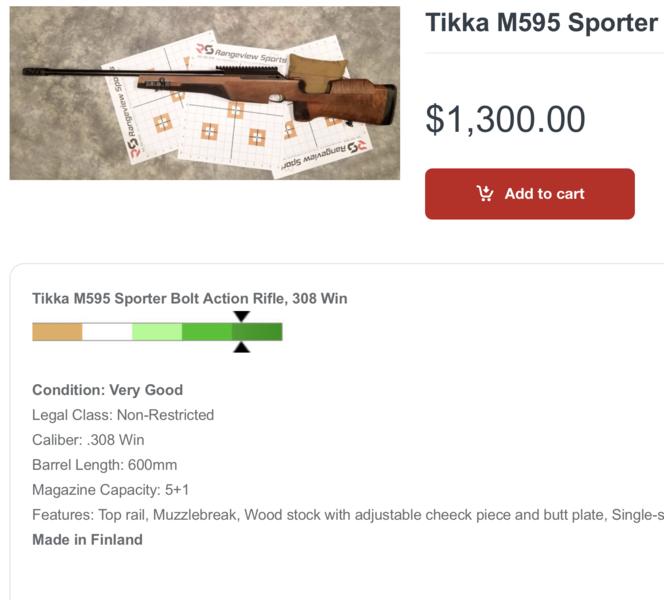Select the white segment of condition bar
The width and height of the screenshot is (664, 600).
point(107,332)
